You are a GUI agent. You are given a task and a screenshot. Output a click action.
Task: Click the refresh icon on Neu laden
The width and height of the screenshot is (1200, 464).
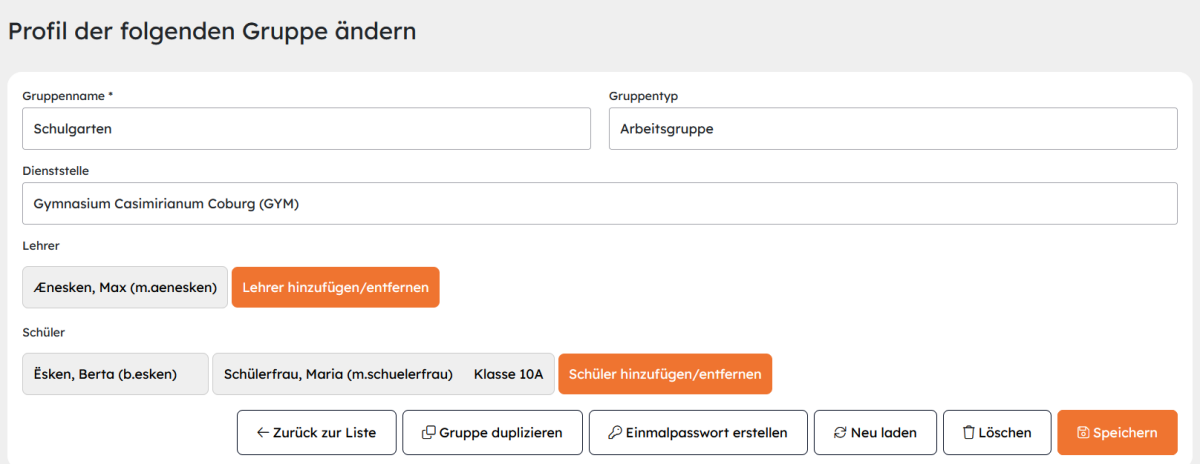pyautogui.click(x=839, y=433)
